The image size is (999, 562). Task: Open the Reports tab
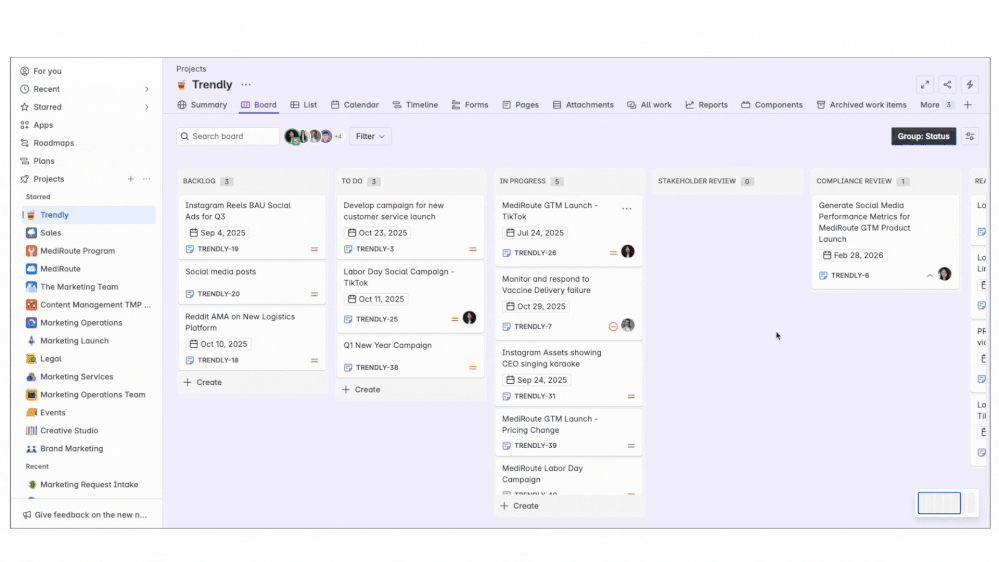tap(707, 105)
